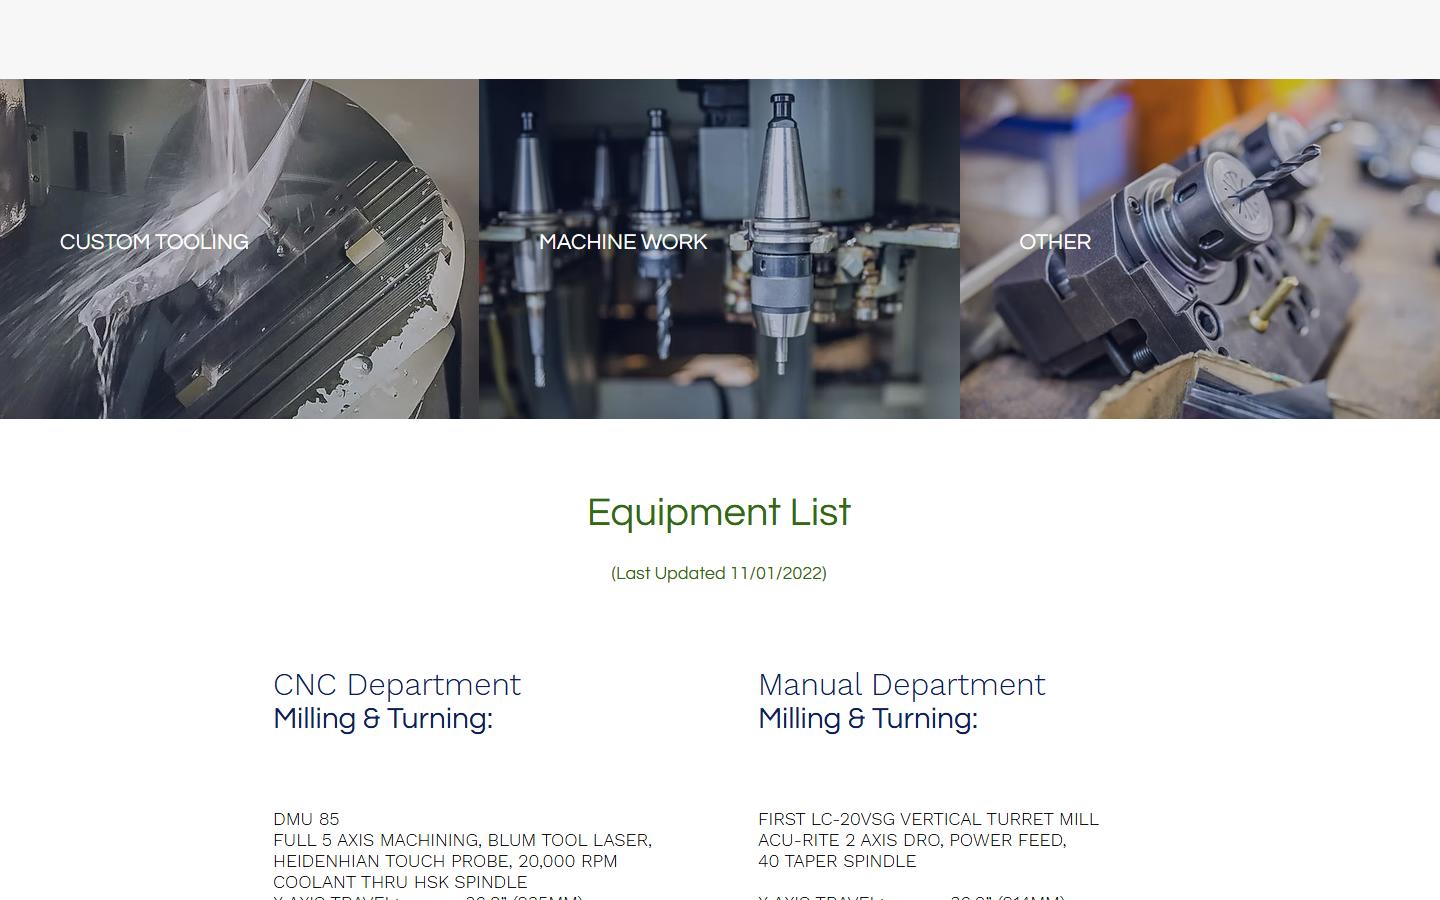Click the Manual Department heading
The image size is (1440, 900).
pyautogui.click(x=901, y=685)
